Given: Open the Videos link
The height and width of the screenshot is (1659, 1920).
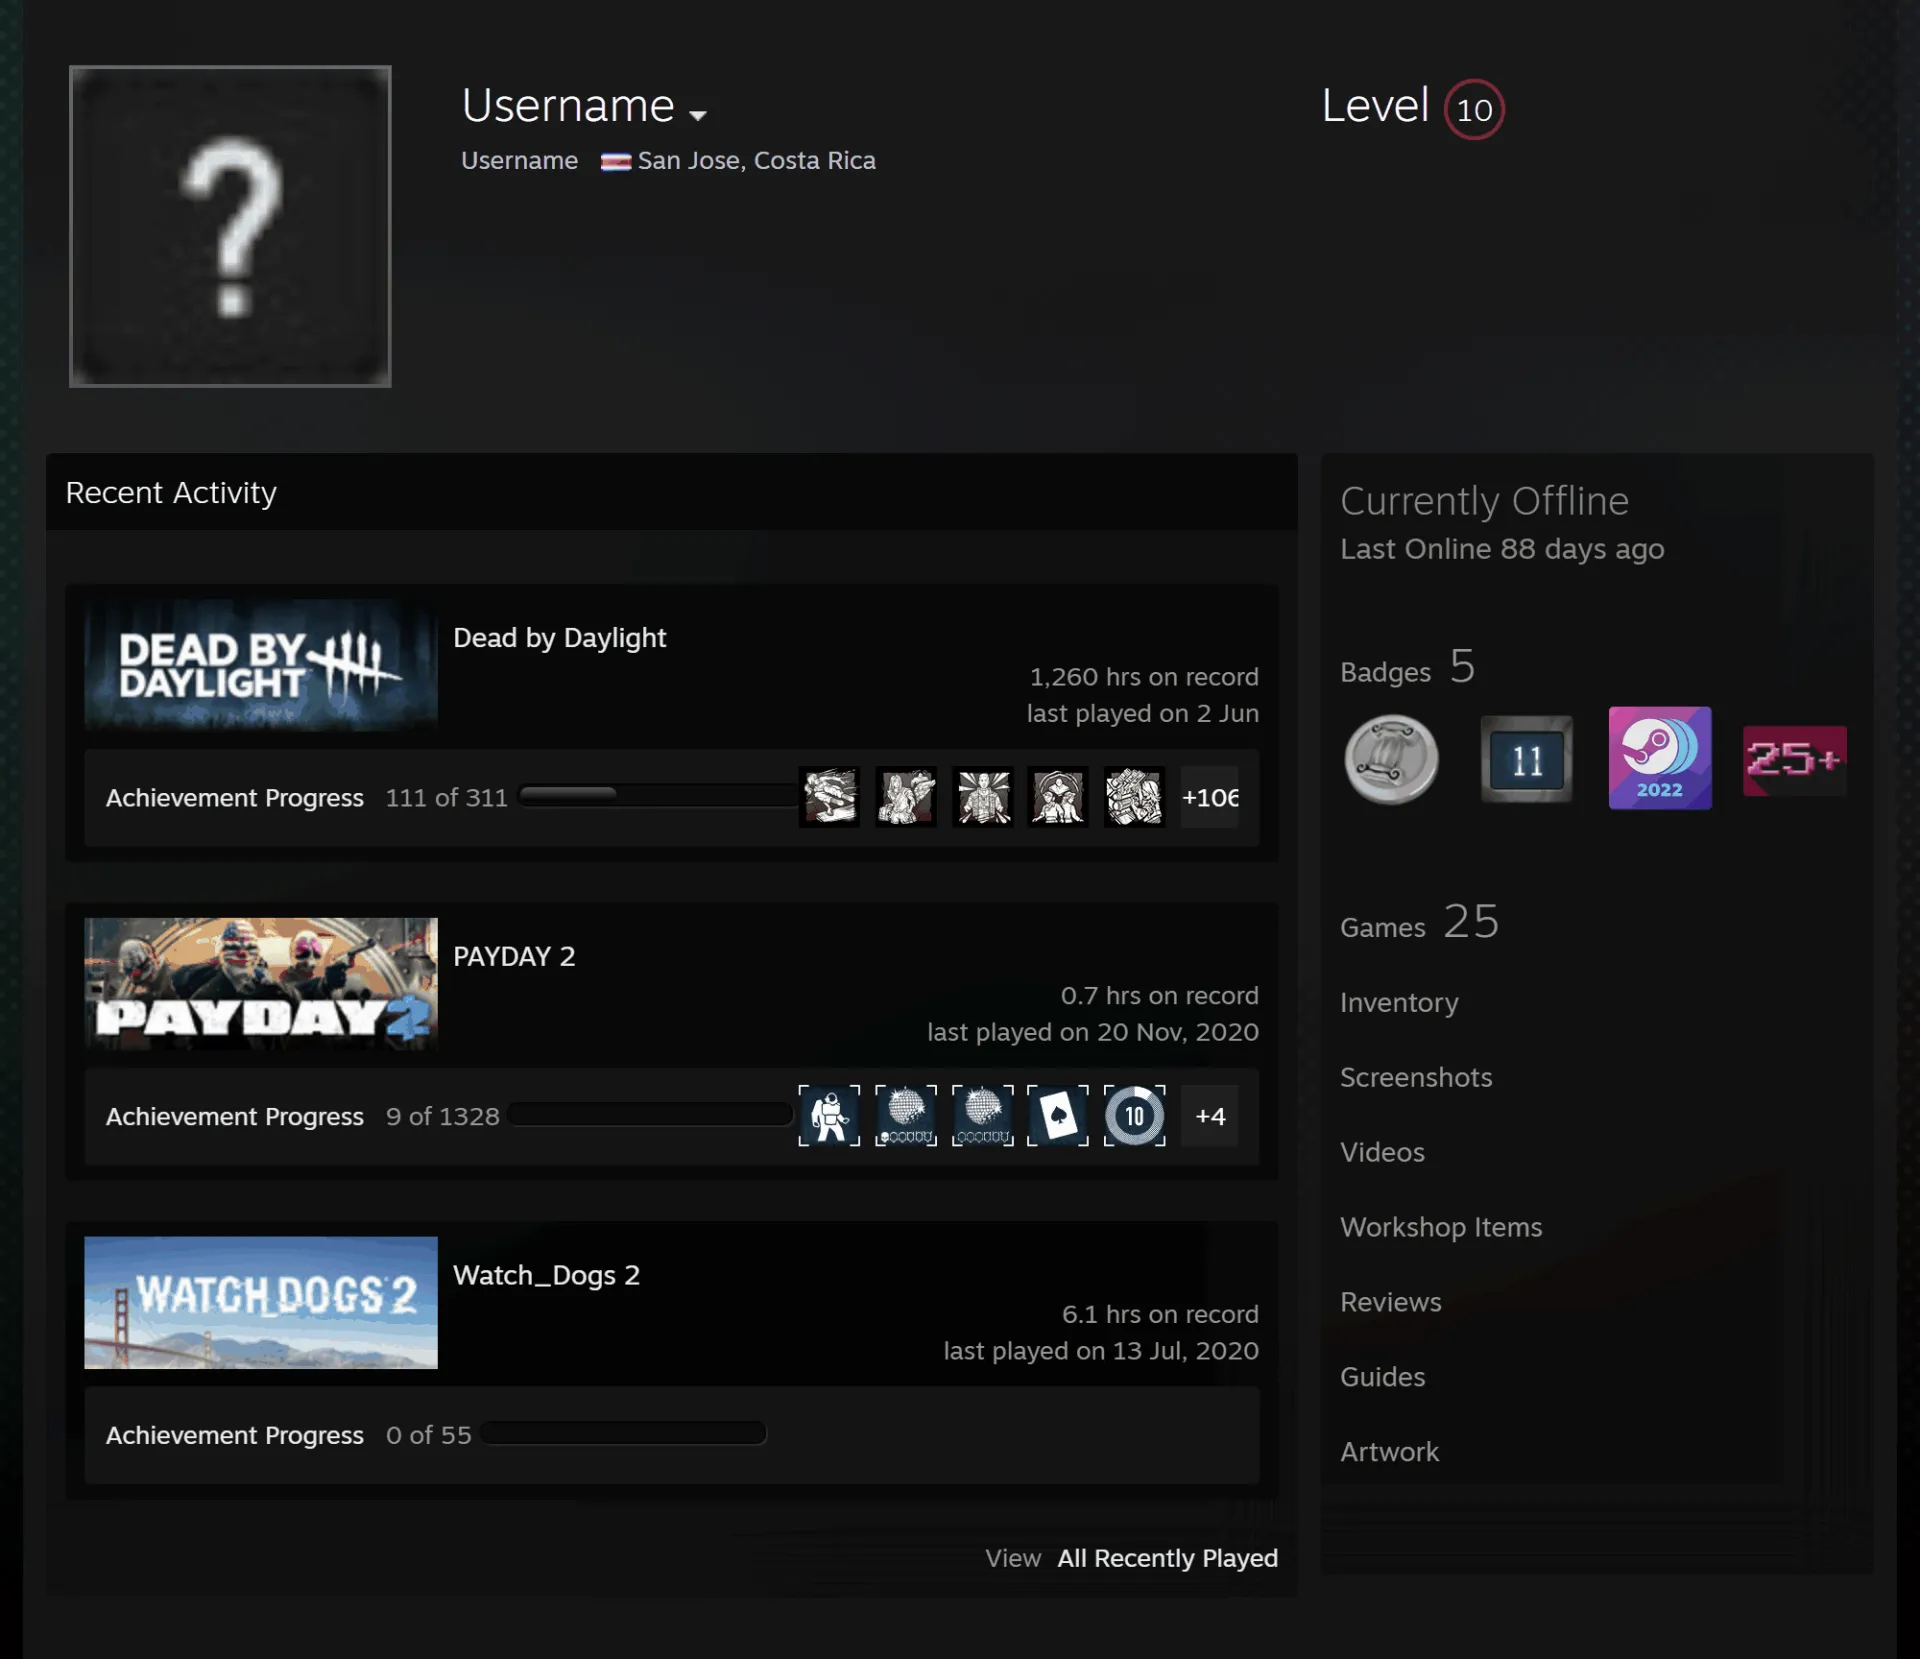Looking at the screenshot, I should tap(1382, 1152).
